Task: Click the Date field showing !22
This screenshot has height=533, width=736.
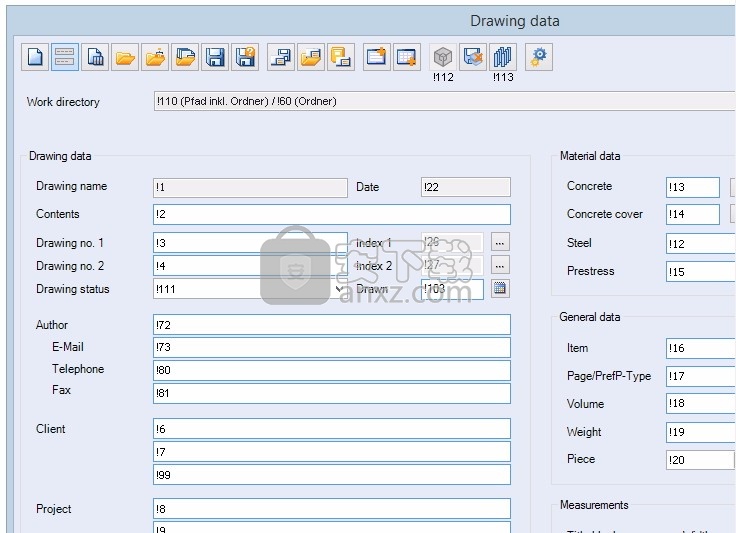Action: 466,187
